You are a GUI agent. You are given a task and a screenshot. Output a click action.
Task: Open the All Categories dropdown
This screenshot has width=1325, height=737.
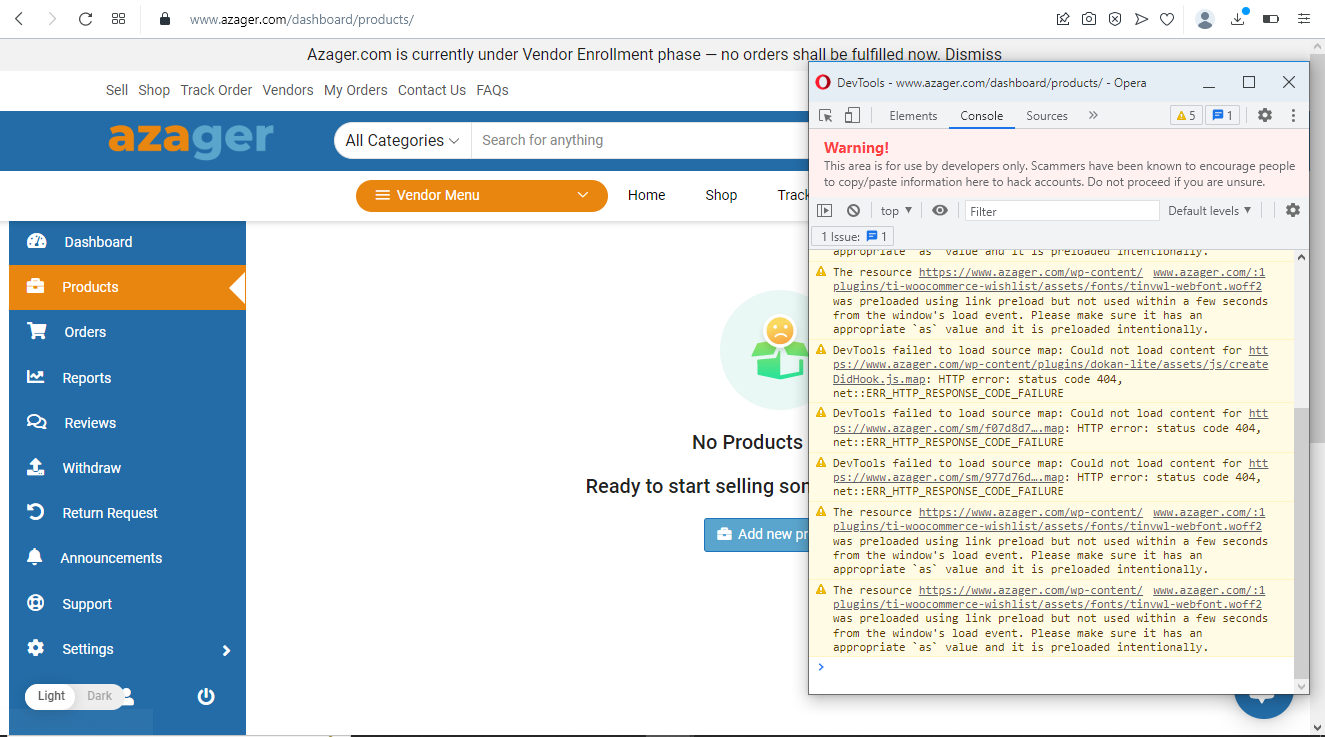coord(402,140)
